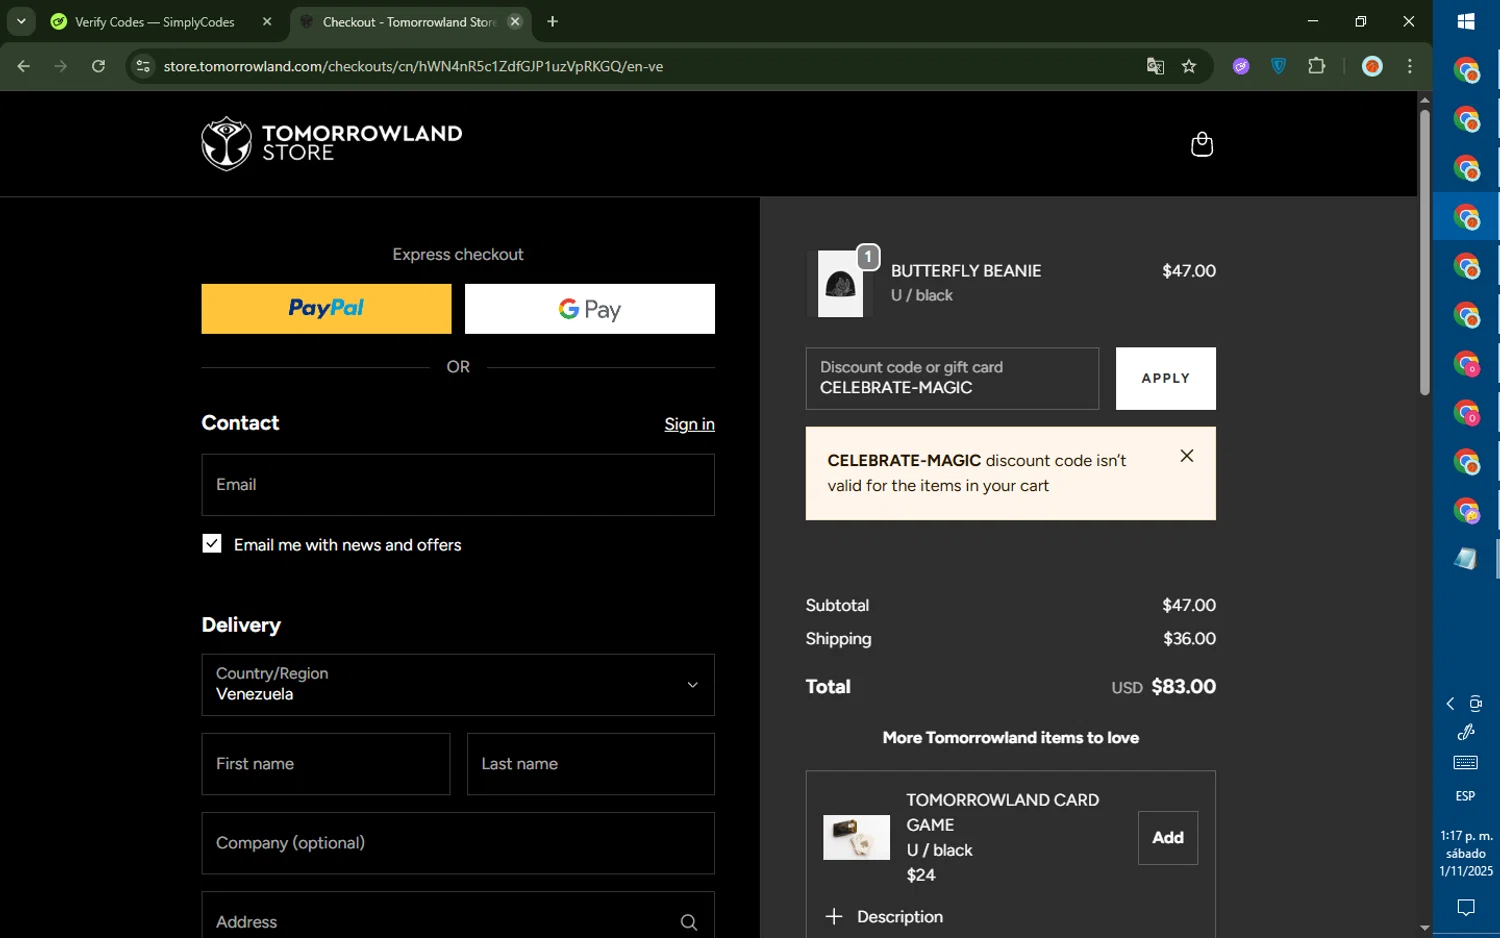Open the purple extension icon in toolbar

tap(1241, 66)
